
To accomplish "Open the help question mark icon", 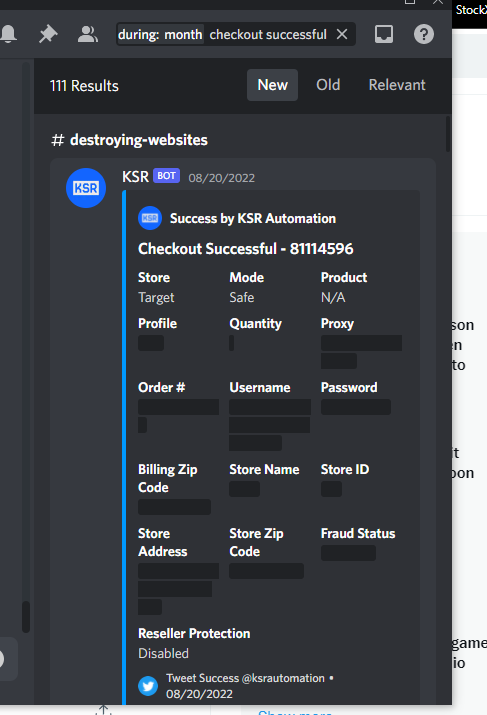I will coord(424,34).
